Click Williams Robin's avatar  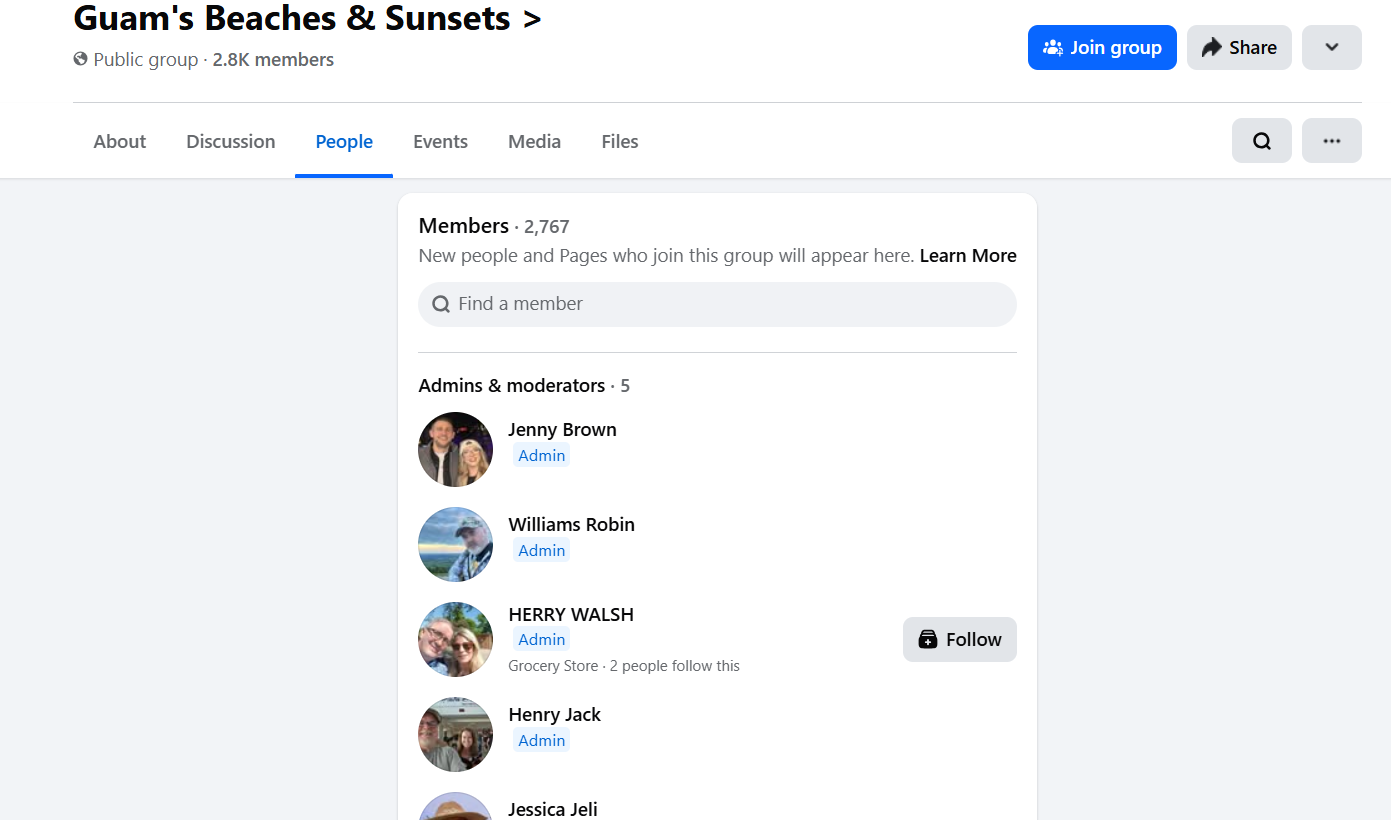click(455, 544)
